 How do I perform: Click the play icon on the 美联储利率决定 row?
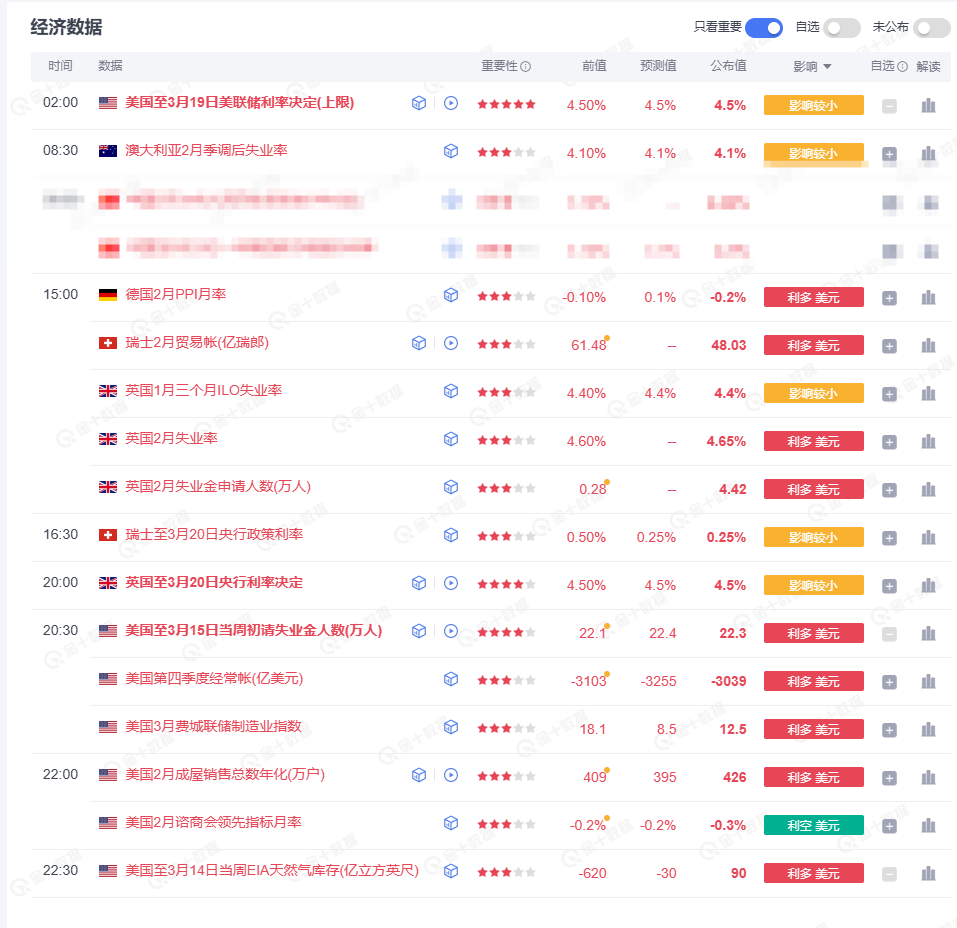pyautogui.click(x=450, y=103)
